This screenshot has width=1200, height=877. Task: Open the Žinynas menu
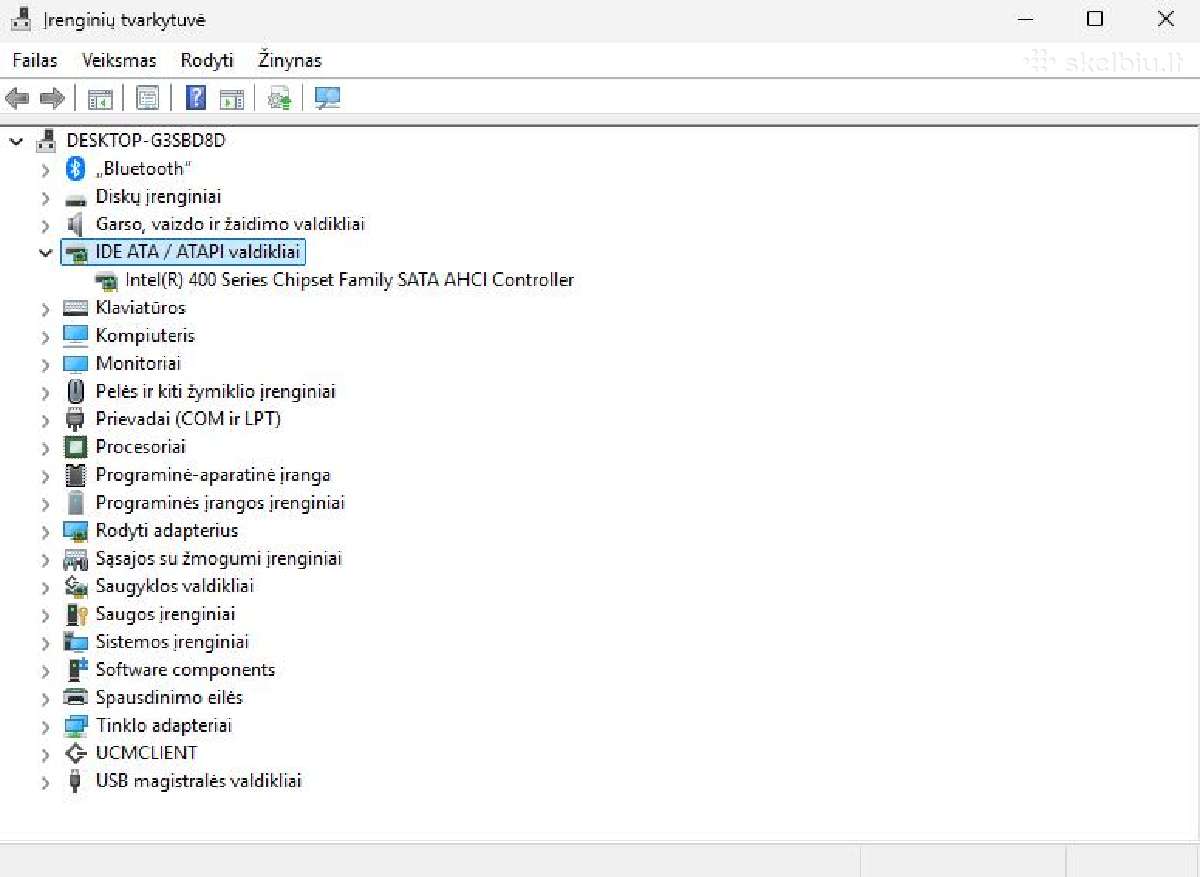tap(290, 60)
